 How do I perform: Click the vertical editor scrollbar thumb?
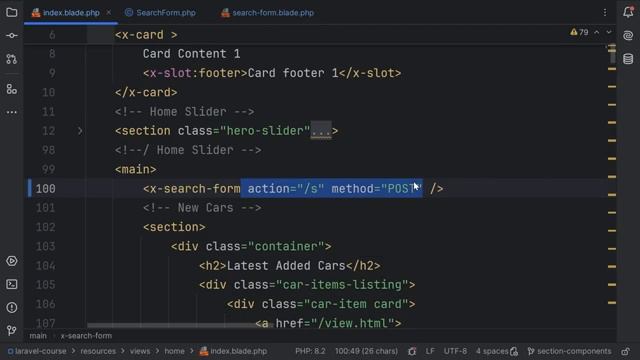point(612,53)
